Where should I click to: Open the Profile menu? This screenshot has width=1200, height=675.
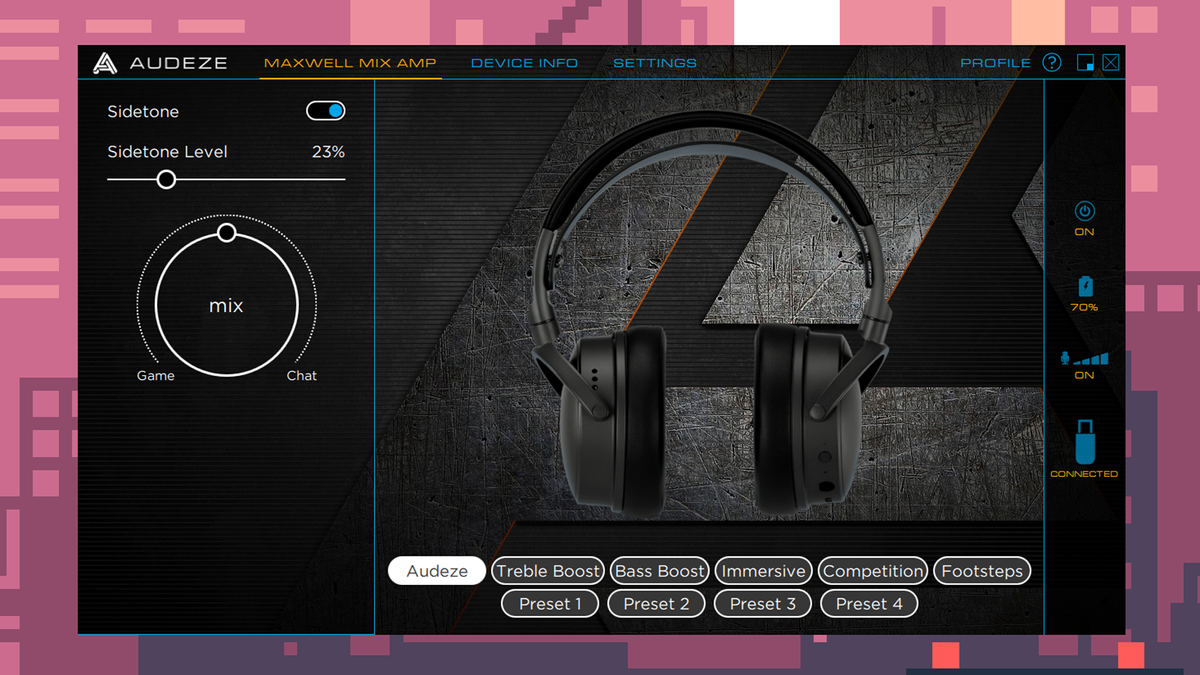point(995,63)
